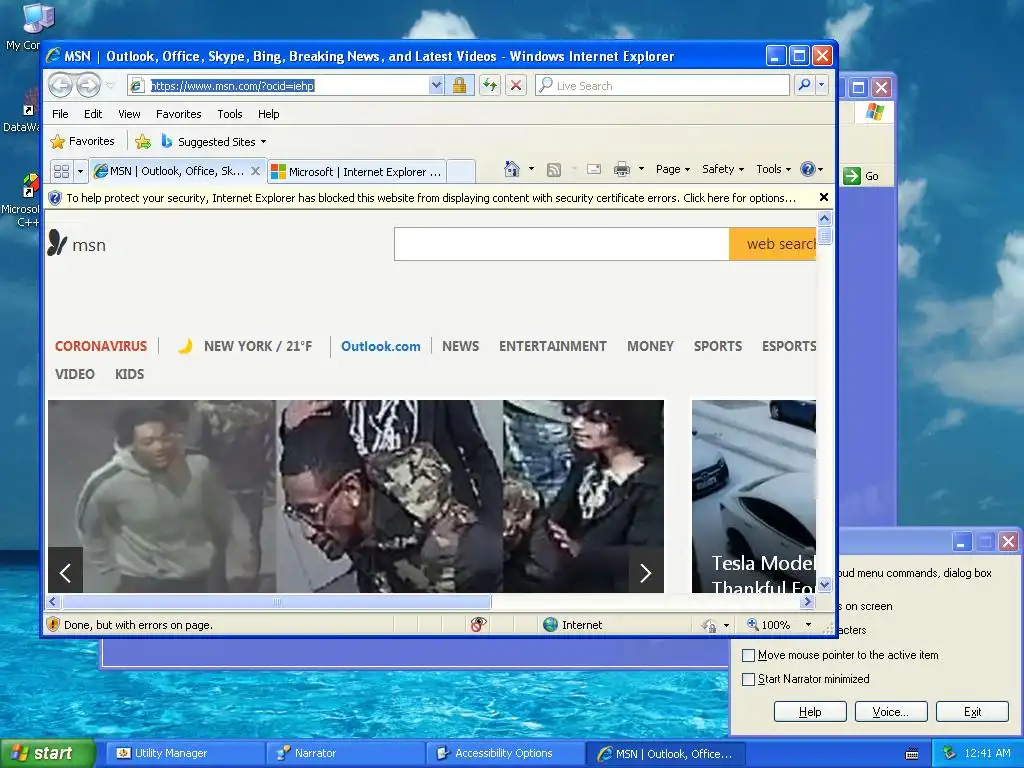Click the RSS feeds icon
The height and width of the screenshot is (768, 1024).
(x=554, y=170)
